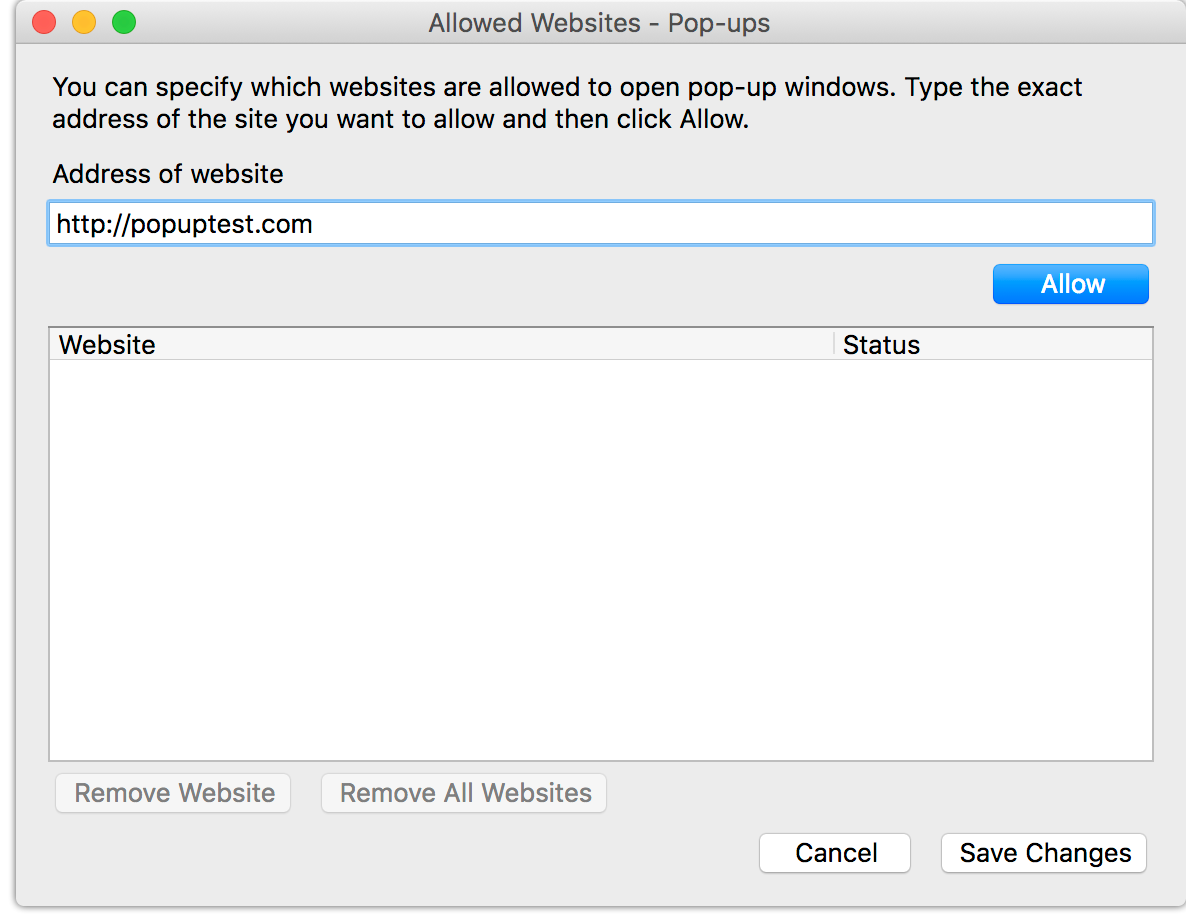The width and height of the screenshot is (1186, 922).
Task: Click the 'then click Allow' instruction line
Action: [400, 120]
